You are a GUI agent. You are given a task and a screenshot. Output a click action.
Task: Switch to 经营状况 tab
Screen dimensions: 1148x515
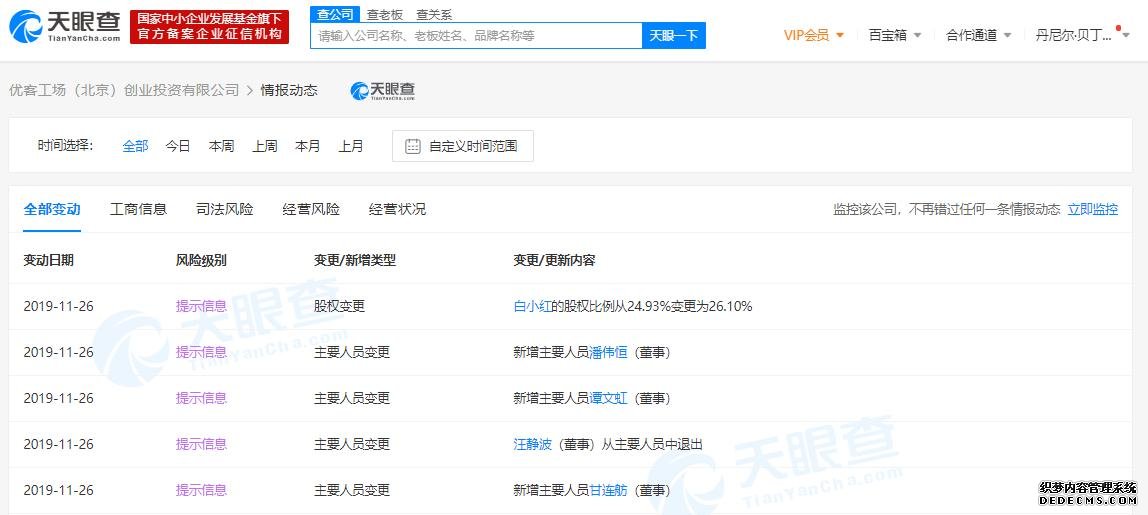[x=398, y=210]
